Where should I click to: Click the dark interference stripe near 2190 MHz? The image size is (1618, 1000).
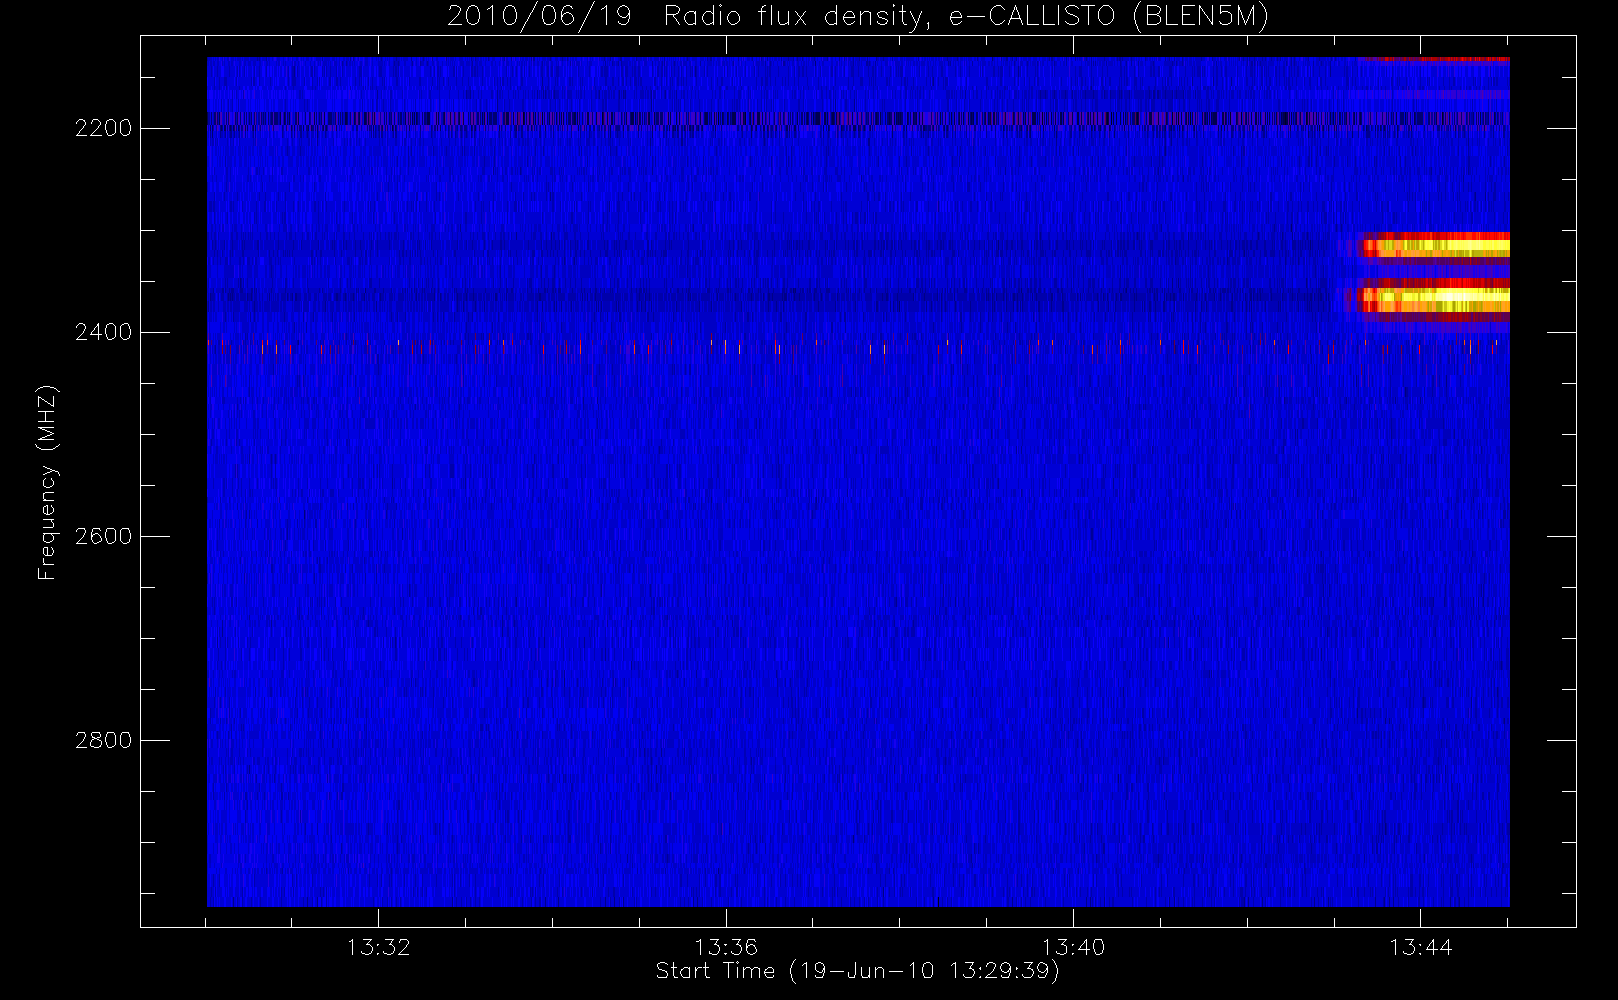[x=858, y=118]
